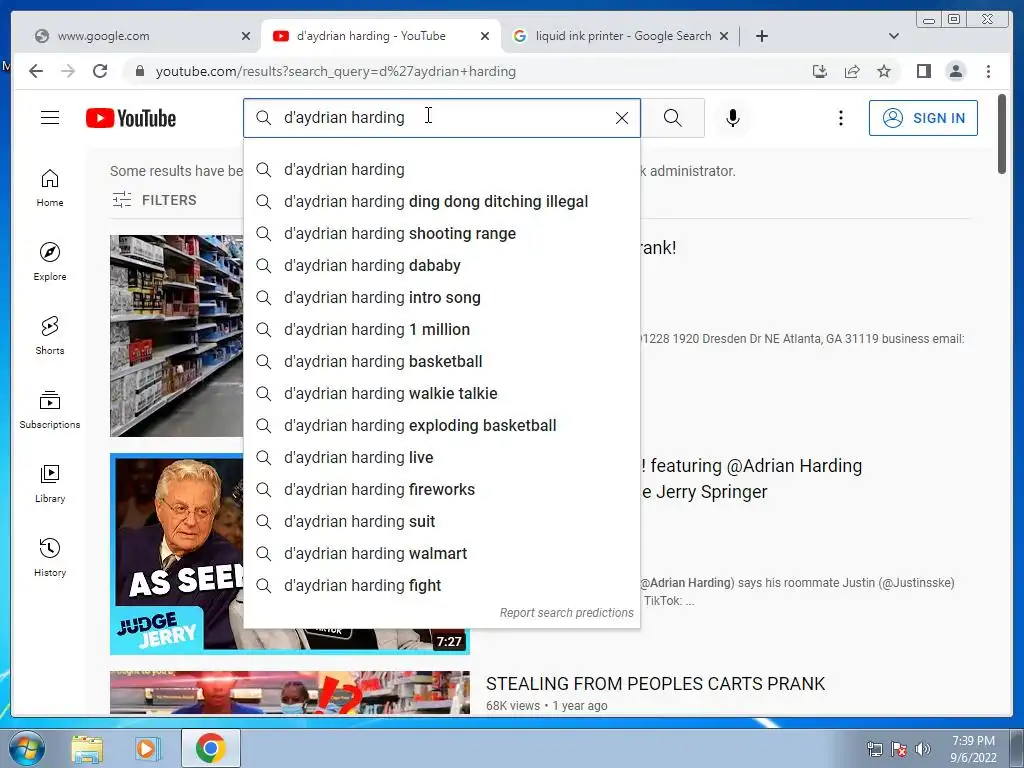This screenshot has width=1024, height=768.
Task: Go forward with the browser forward arrow
Action: (x=68, y=71)
